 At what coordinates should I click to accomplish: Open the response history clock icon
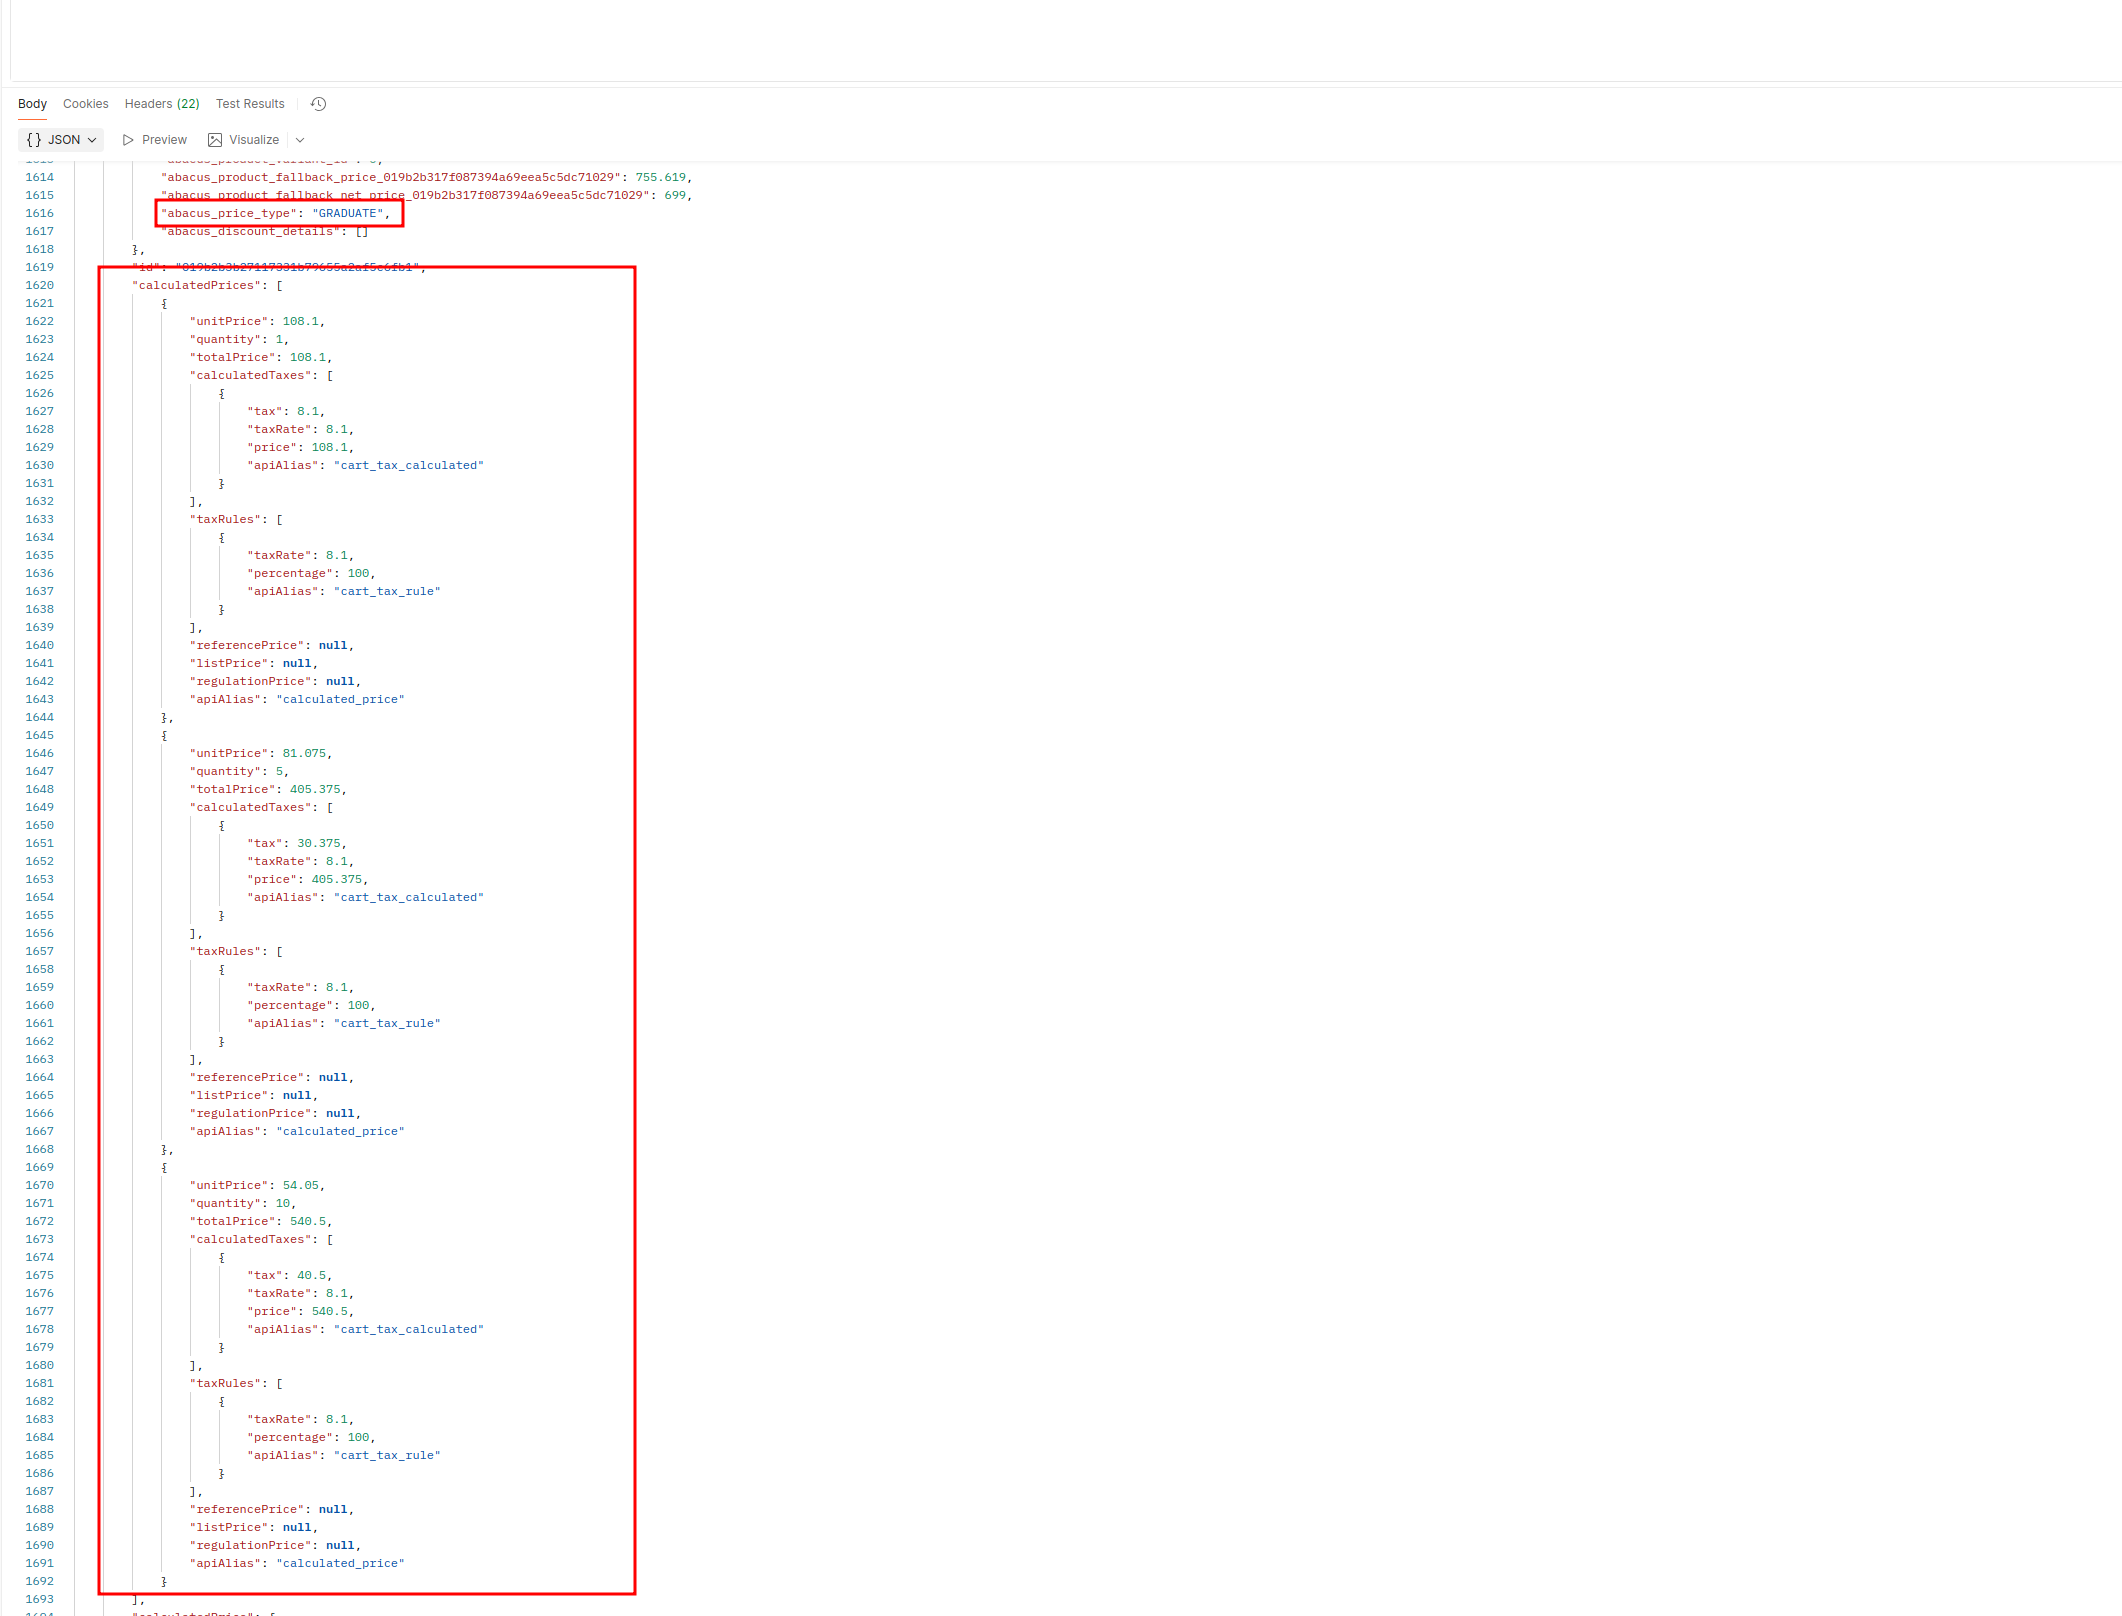318,104
